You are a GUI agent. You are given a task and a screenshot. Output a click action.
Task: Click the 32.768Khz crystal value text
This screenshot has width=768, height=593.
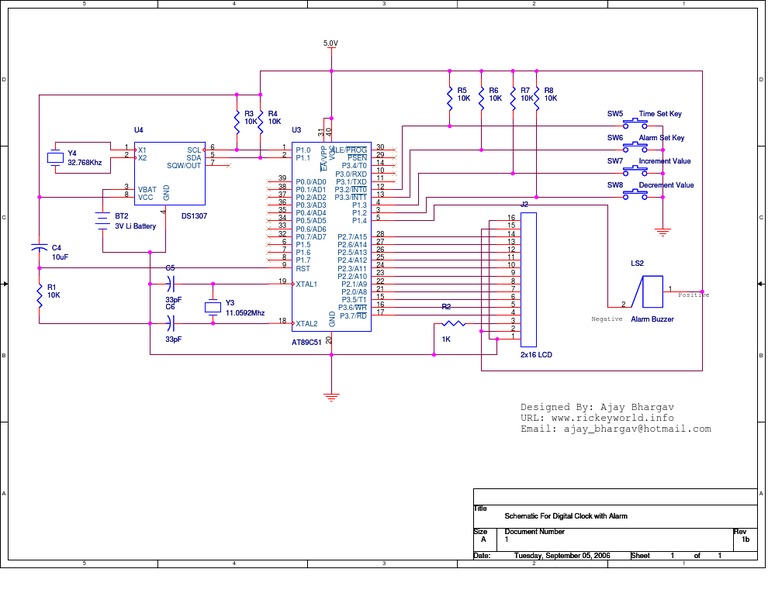pos(84,163)
